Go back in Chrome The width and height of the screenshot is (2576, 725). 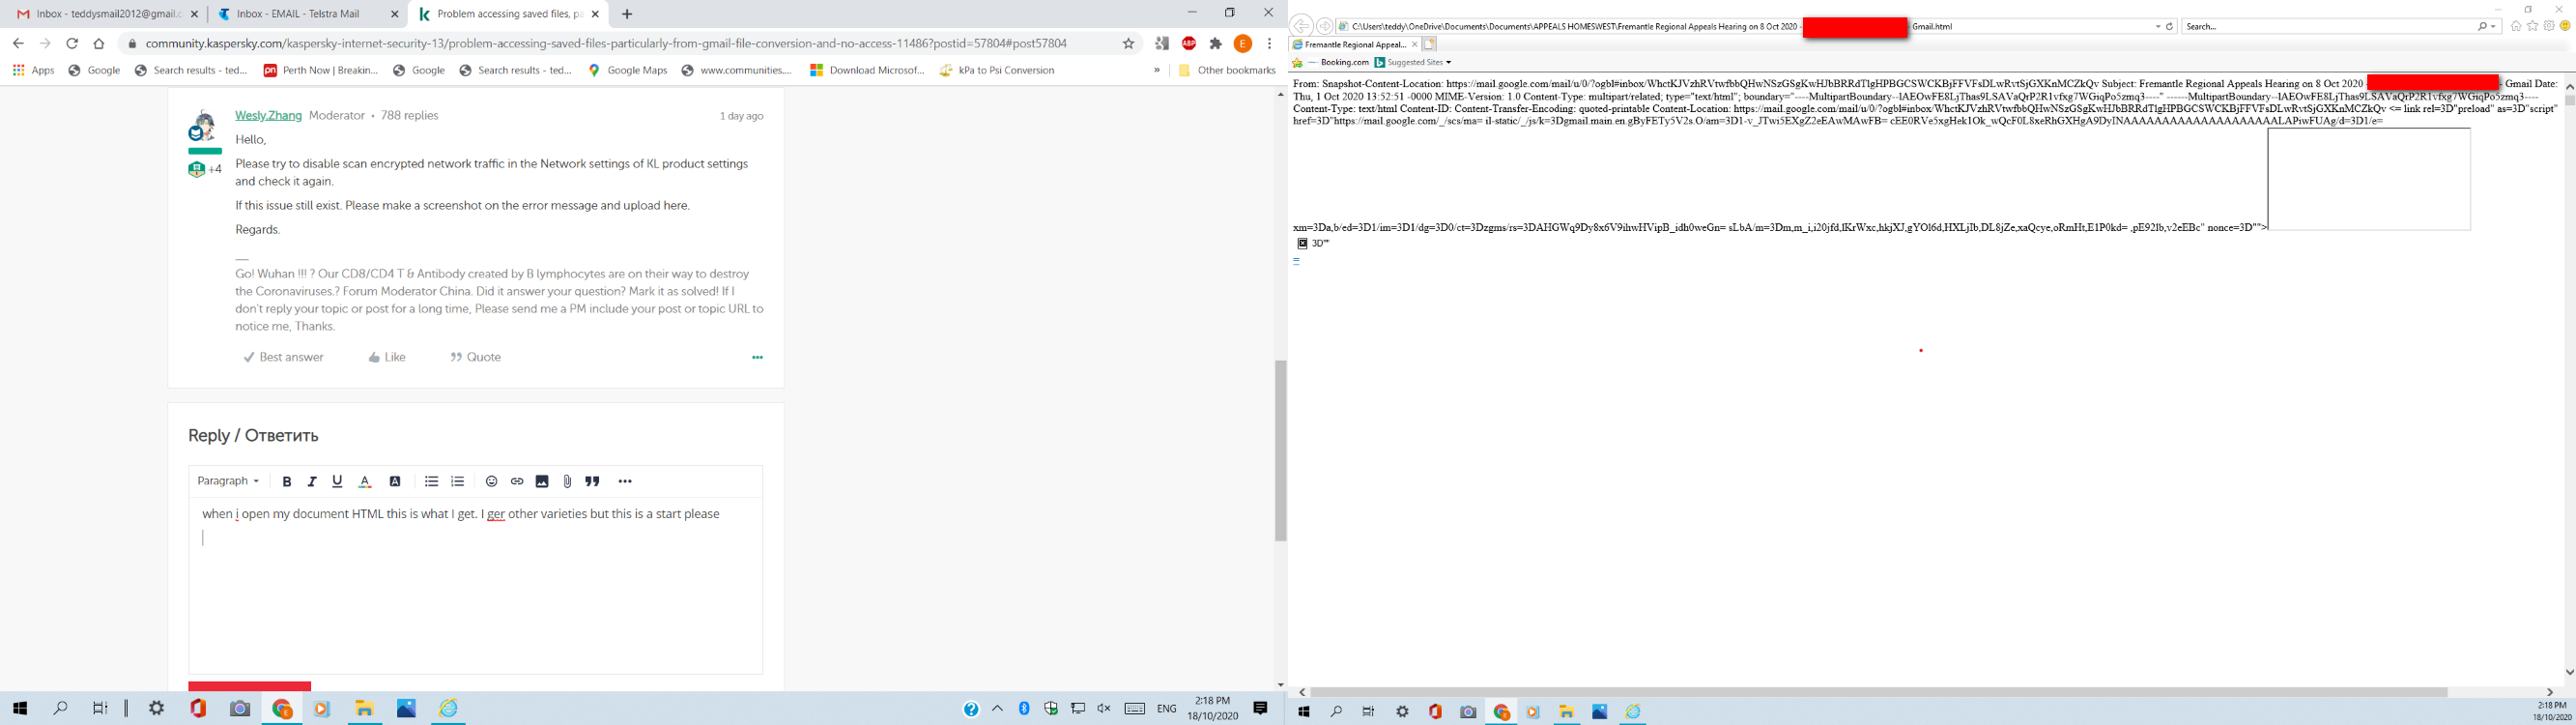18,43
